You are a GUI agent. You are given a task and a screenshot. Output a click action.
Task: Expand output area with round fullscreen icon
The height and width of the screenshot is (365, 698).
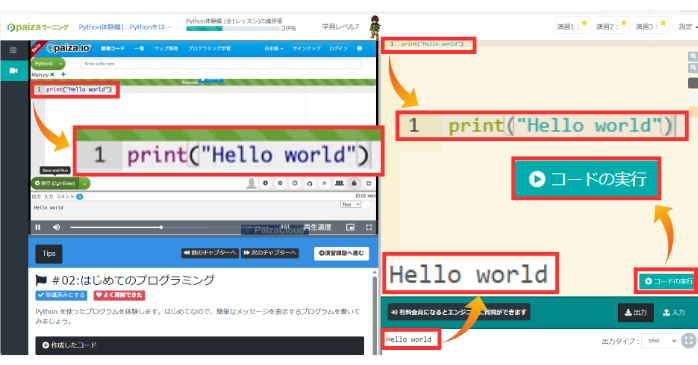click(x=688, y=341)
